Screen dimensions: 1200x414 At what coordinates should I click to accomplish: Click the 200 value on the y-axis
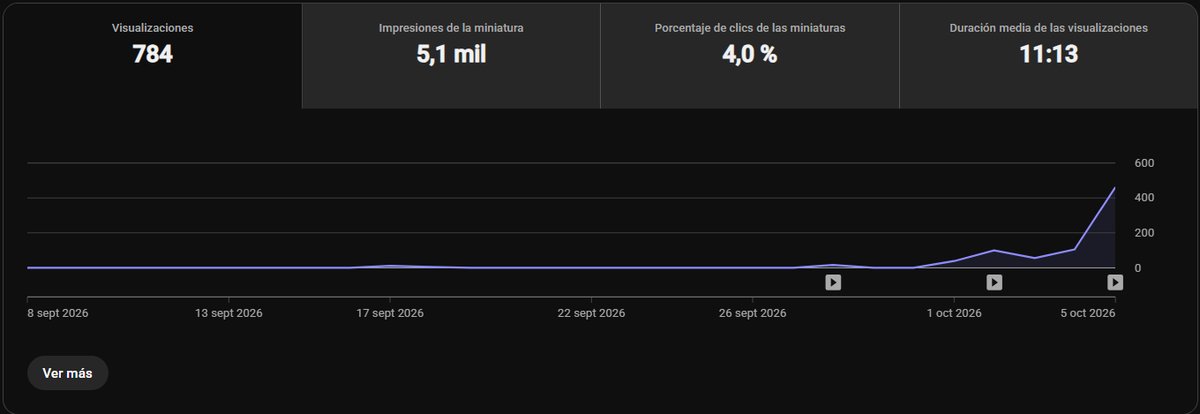(1145, 233)
